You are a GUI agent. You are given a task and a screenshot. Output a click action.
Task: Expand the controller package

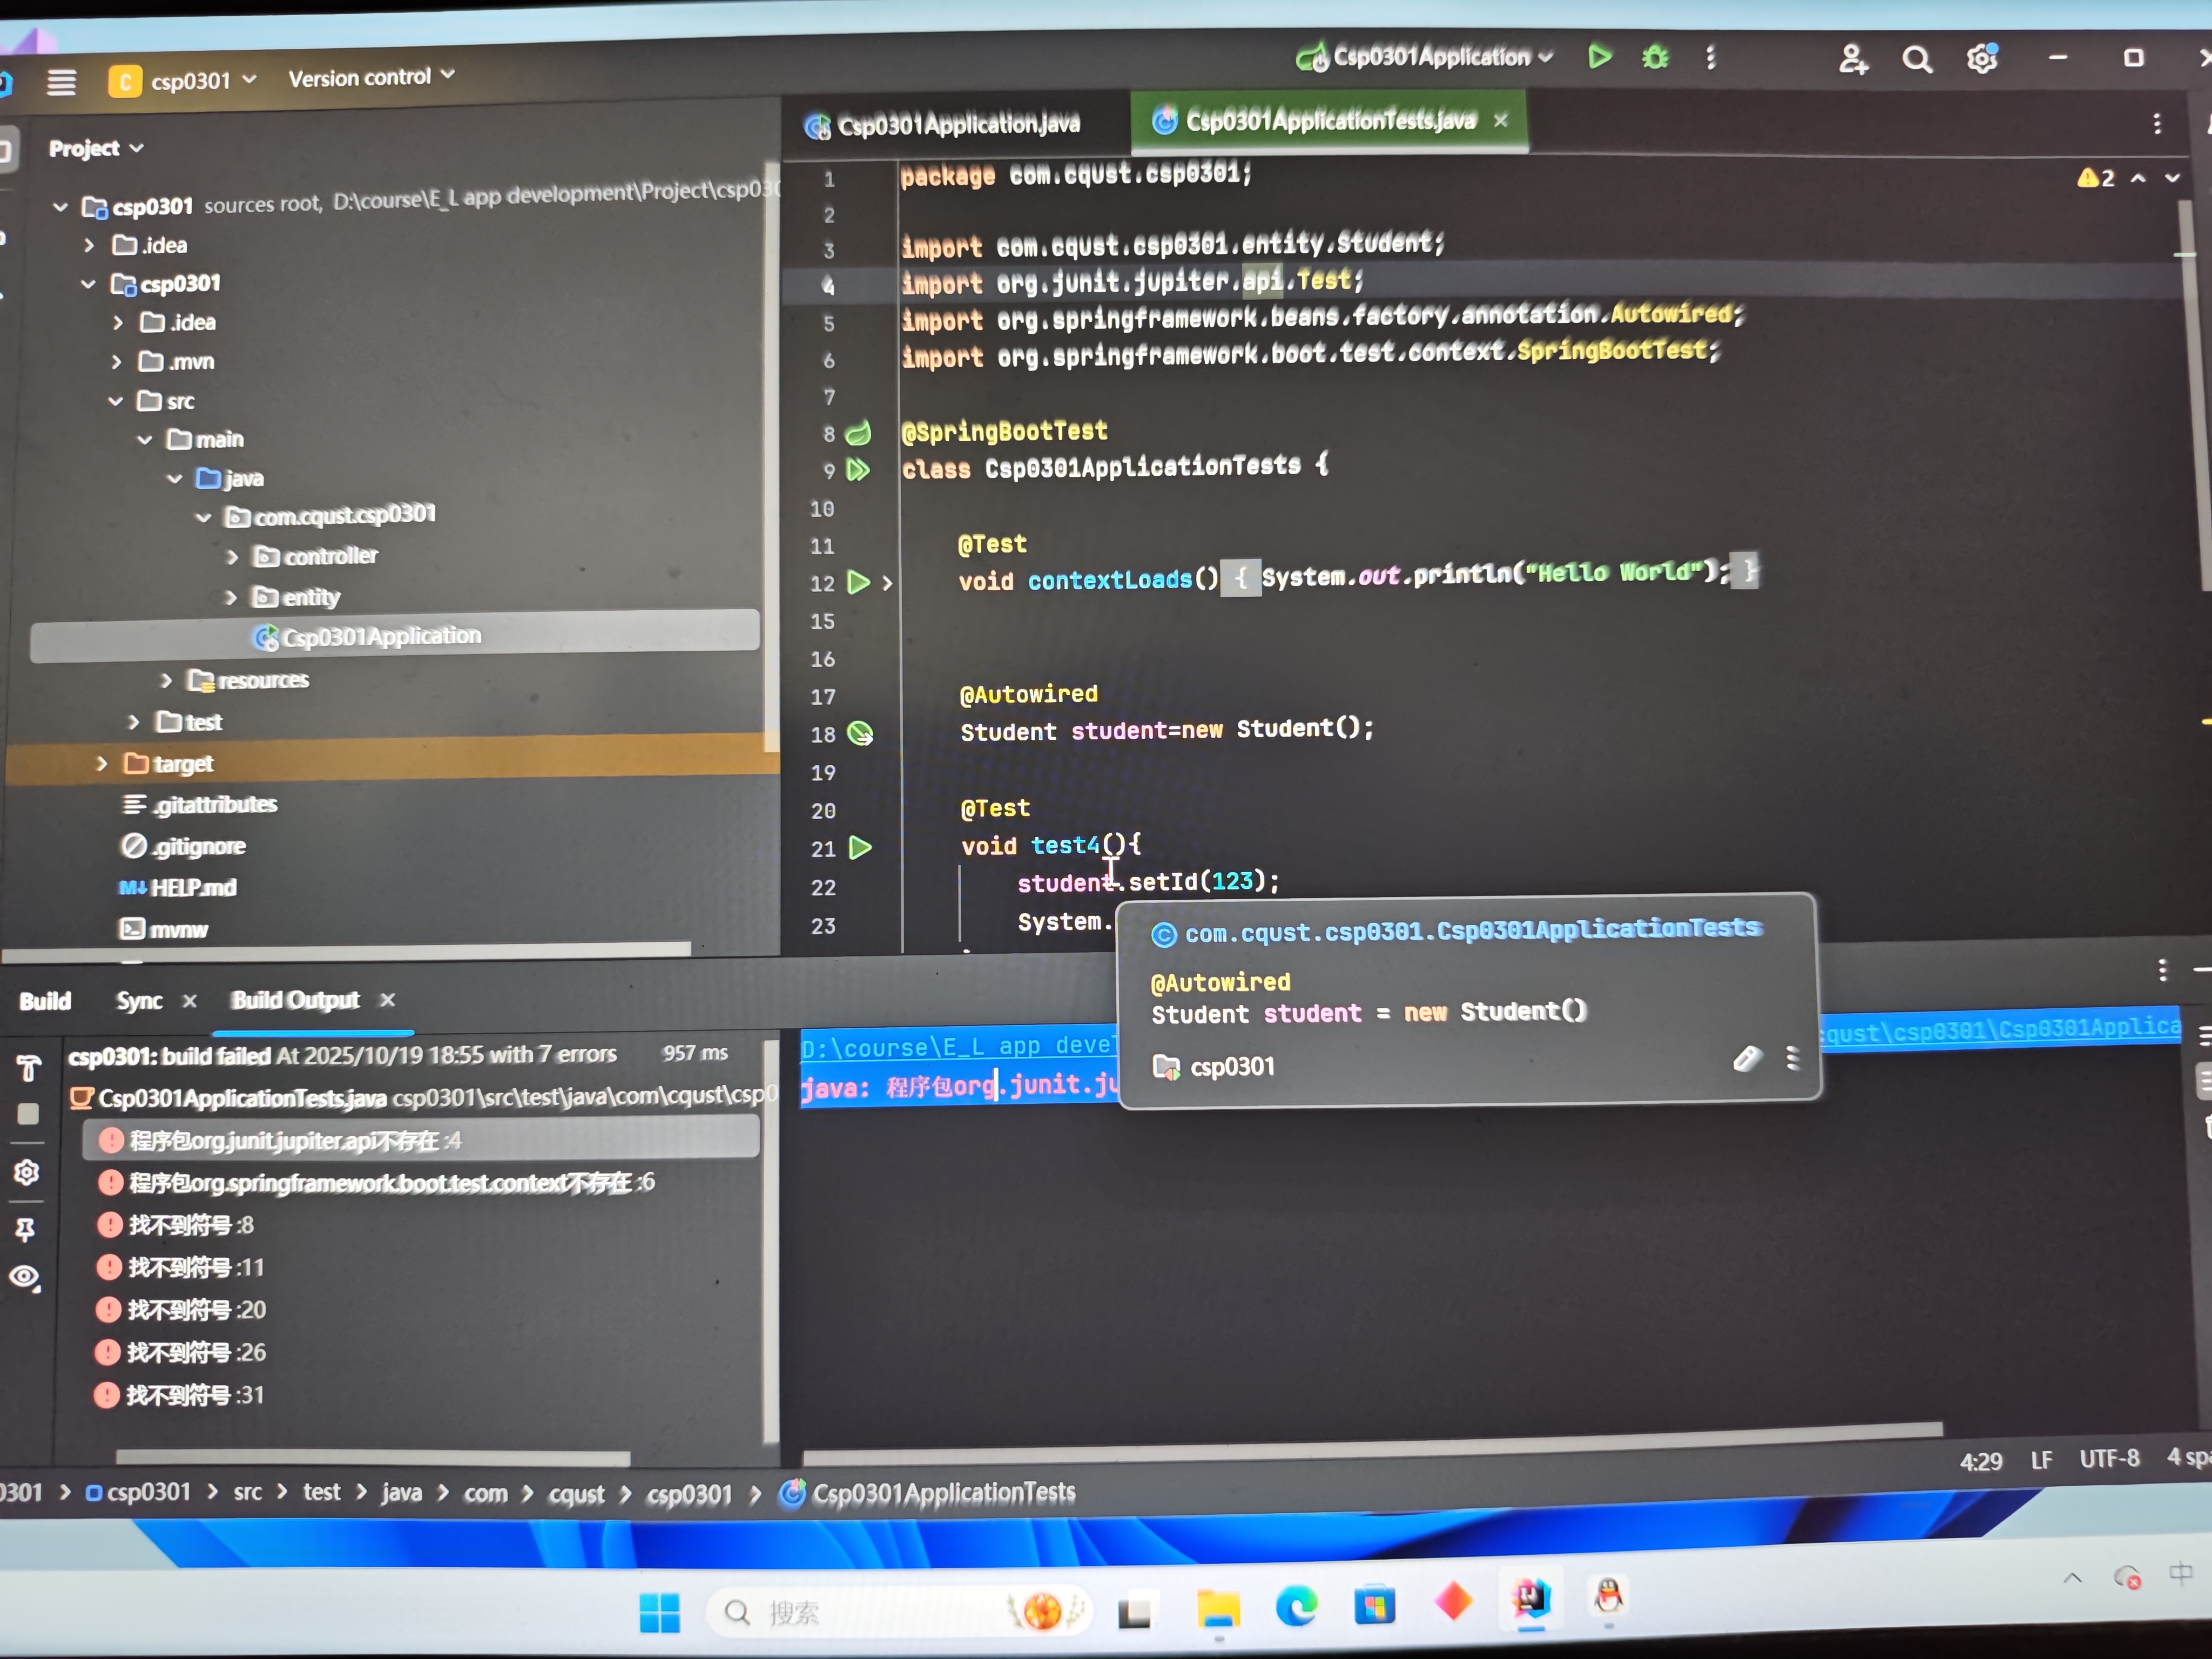click(232, 557)
